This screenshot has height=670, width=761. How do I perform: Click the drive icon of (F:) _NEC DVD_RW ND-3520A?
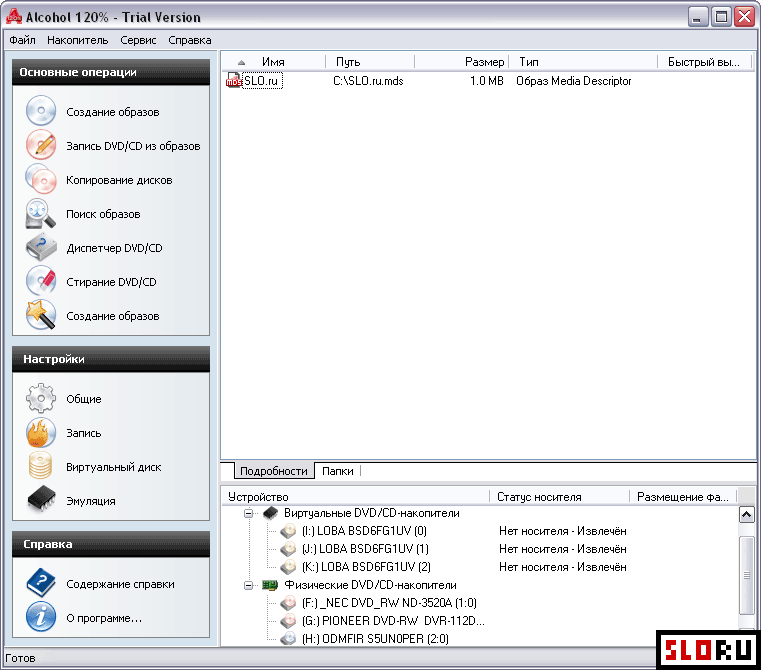(x=288, y=603)
